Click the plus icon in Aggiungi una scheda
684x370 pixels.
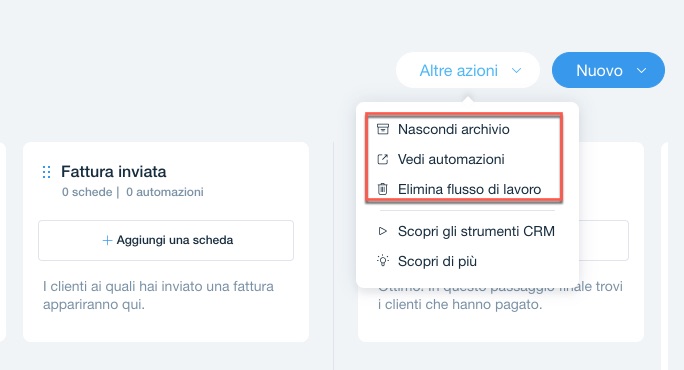click(107, 240)
